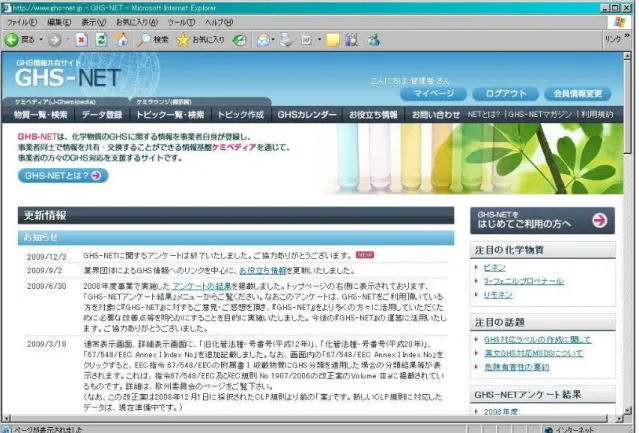The width and height of the screenshot is (639, 433).
Task: Open トピック作成 navigation item
Action: pos(240,115)
